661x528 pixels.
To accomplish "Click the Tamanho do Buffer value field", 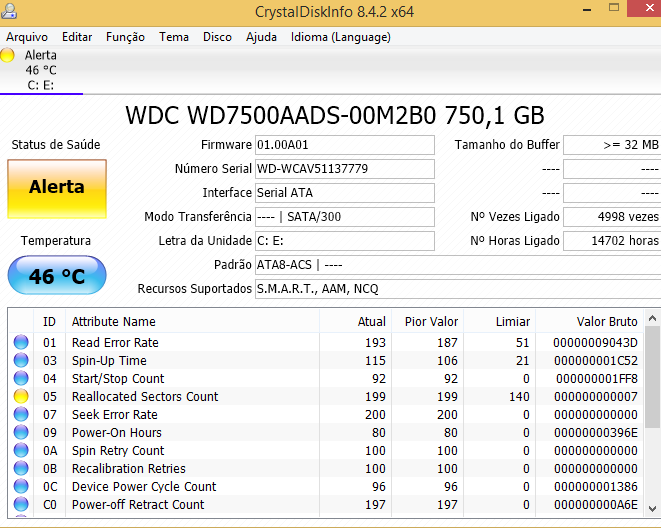I will pos(612,145).
